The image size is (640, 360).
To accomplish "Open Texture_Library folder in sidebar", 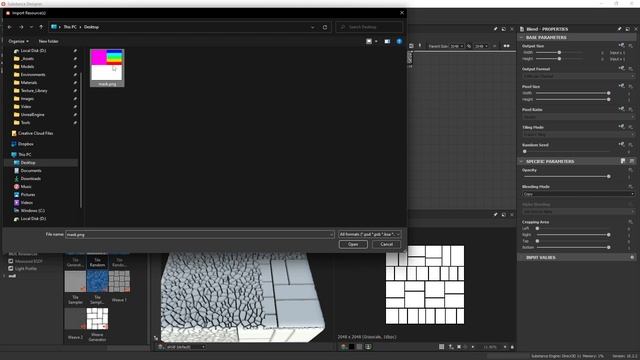I will [x=34, y=91].
